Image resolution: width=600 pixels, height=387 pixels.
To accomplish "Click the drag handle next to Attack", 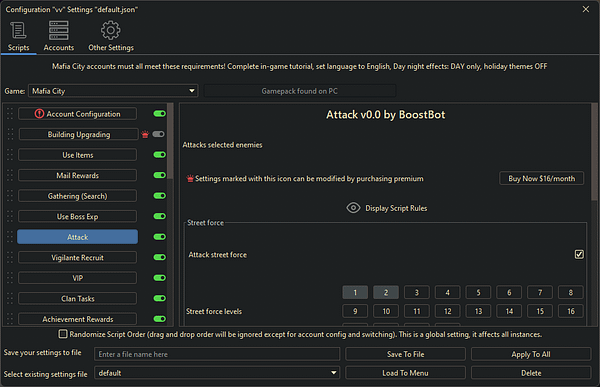I will [x=10, y=237].
